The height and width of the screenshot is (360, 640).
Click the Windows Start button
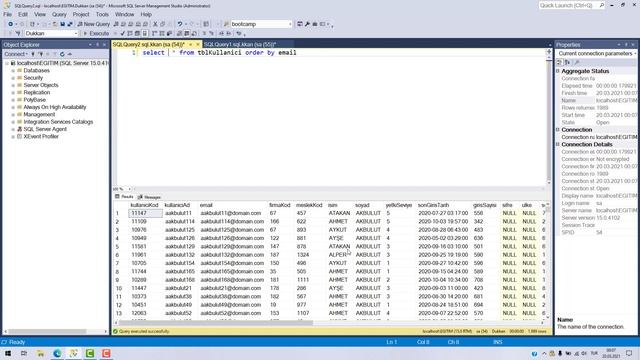click(x=8, y=353)
